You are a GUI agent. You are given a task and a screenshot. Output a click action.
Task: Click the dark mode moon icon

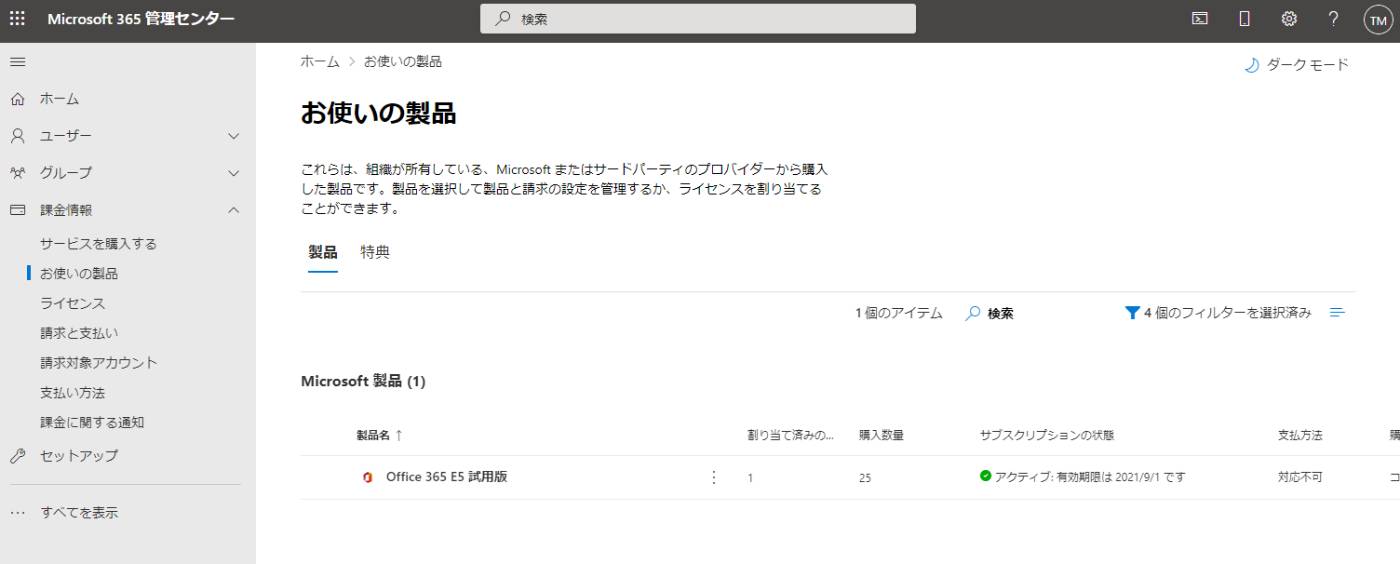(x=1251, y=65)
